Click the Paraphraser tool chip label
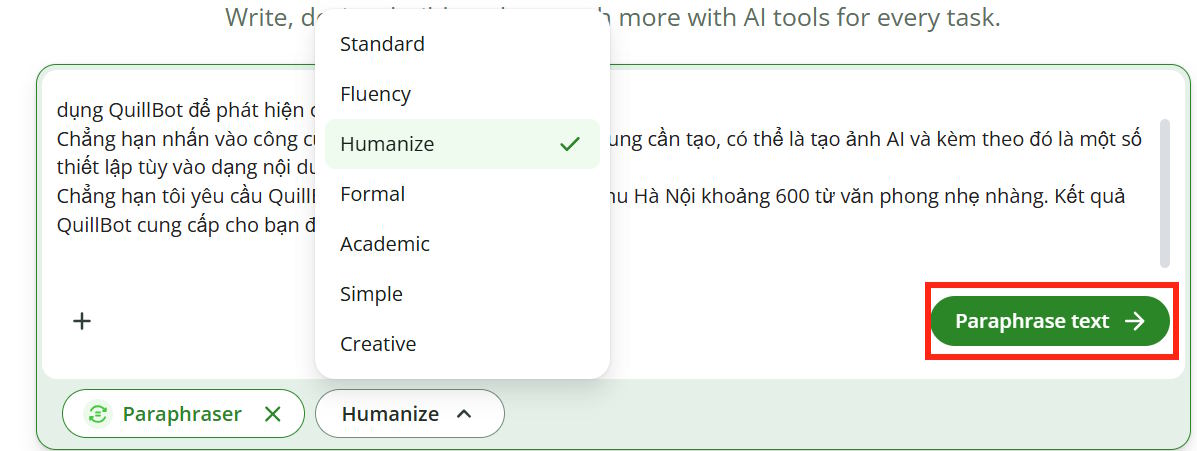The image size is (1197, 451). [182, 414]
